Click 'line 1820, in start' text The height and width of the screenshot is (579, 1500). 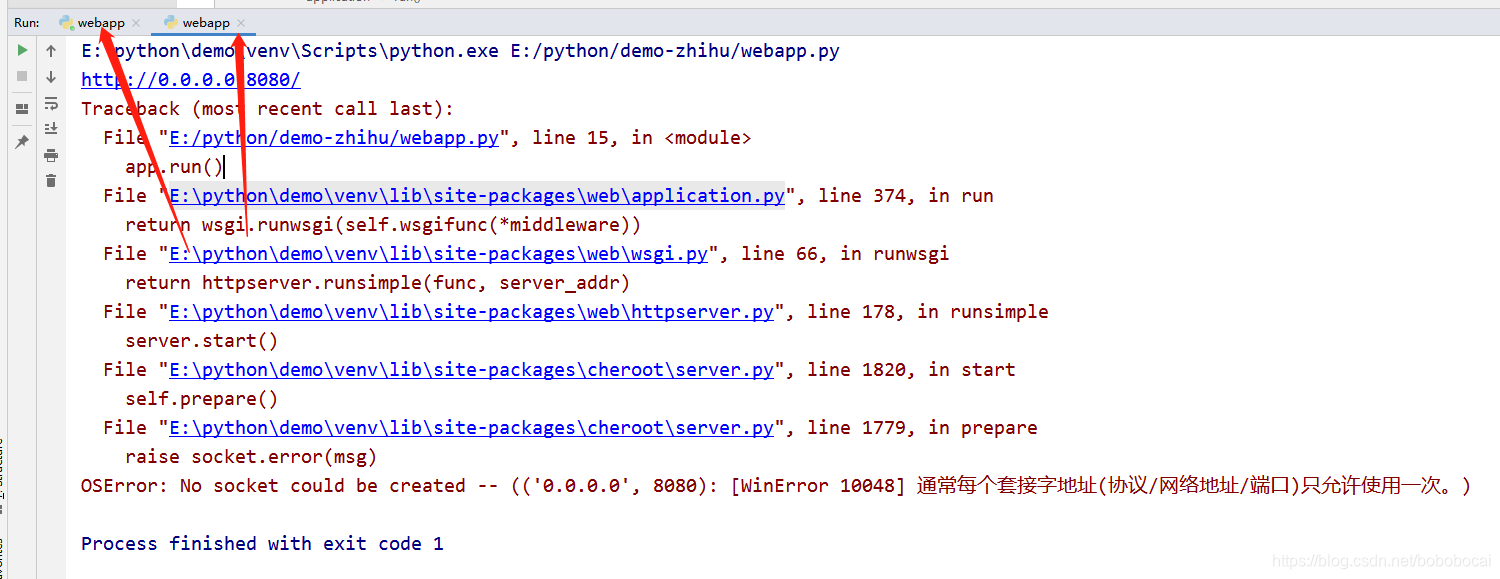tap(911, 370)
